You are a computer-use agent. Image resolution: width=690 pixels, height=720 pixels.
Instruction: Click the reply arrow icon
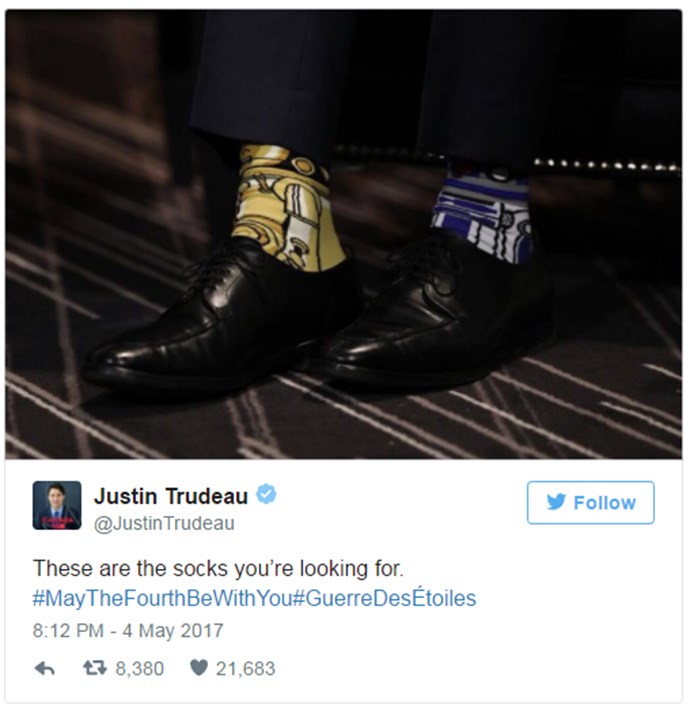(45, 669)
